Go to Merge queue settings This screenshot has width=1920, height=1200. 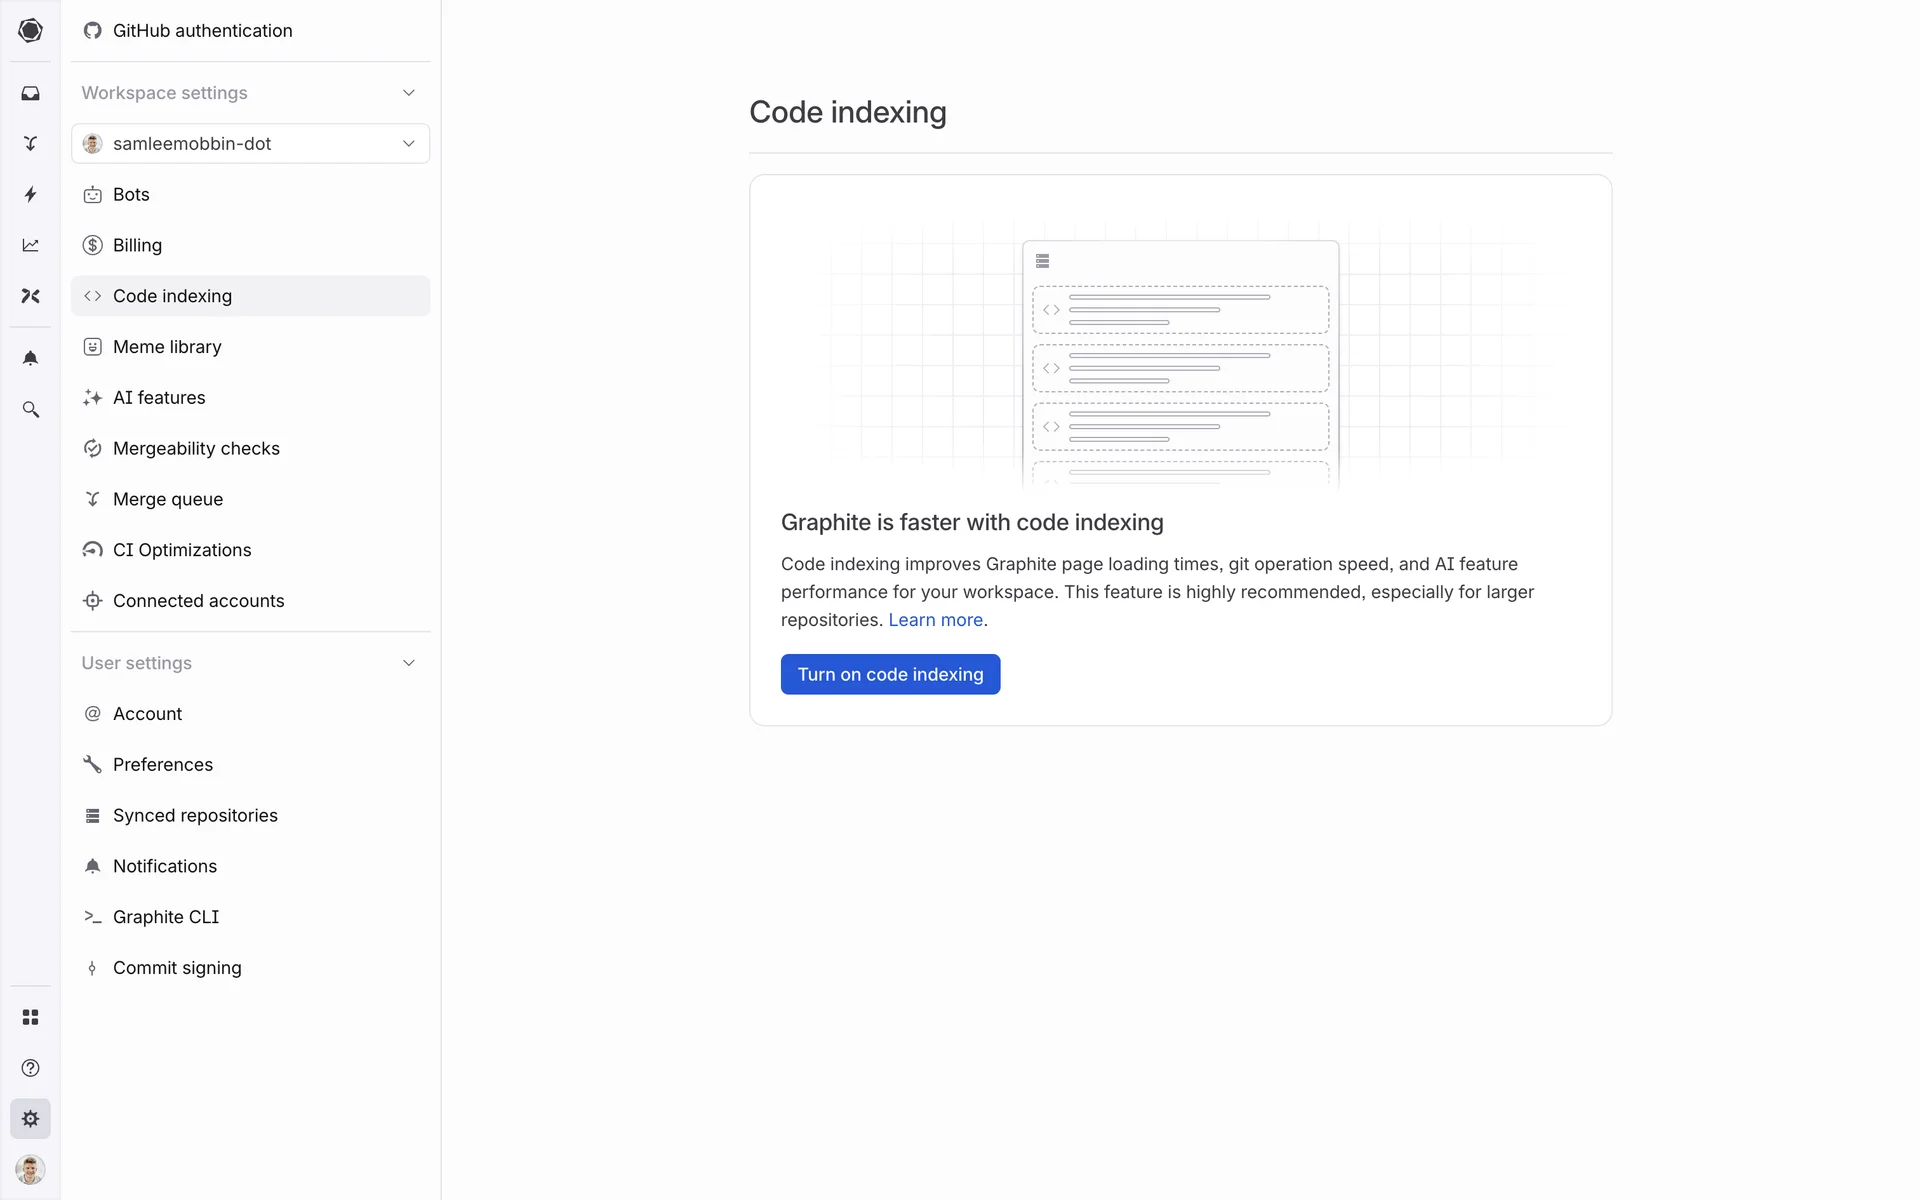click(x=168, y=499)
